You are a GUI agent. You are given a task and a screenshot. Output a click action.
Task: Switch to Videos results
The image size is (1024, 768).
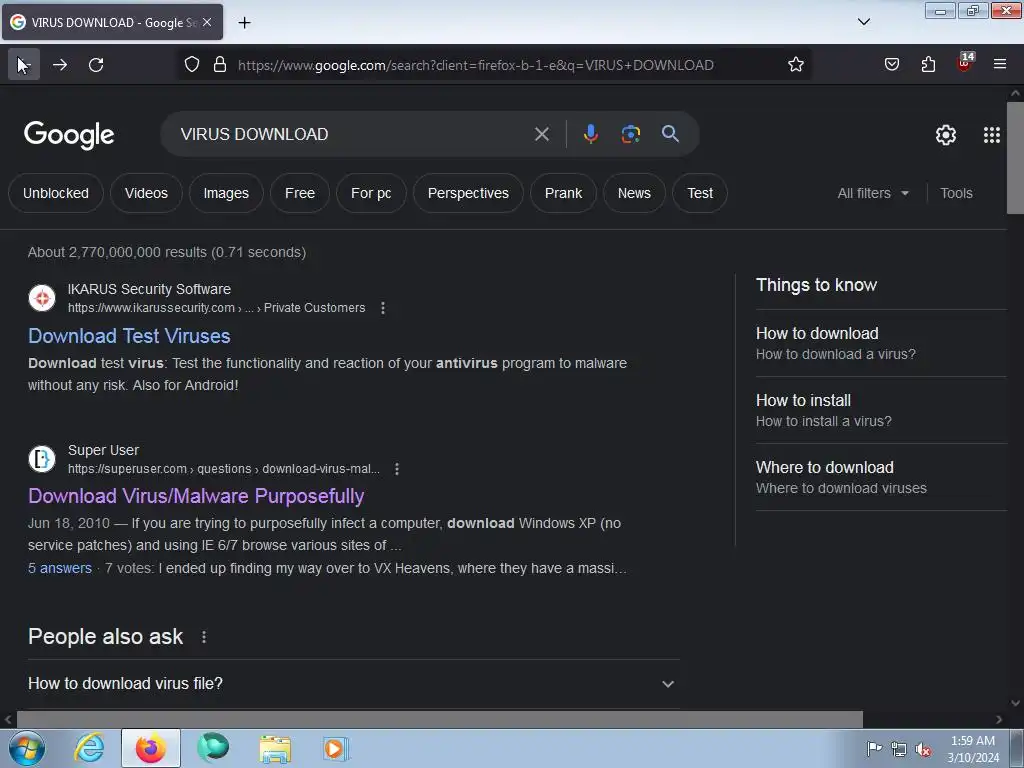point(146,193)
